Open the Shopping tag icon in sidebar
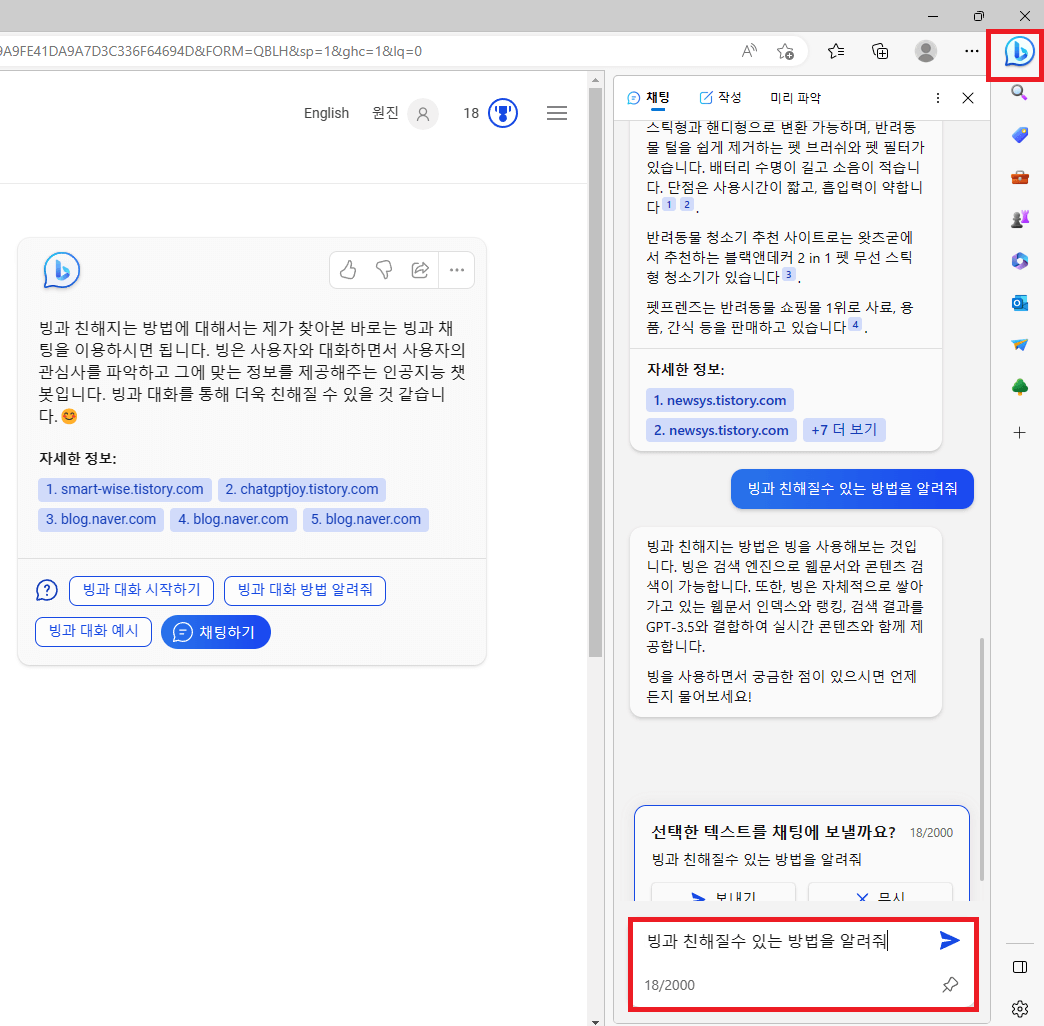 click(1019, 134)
